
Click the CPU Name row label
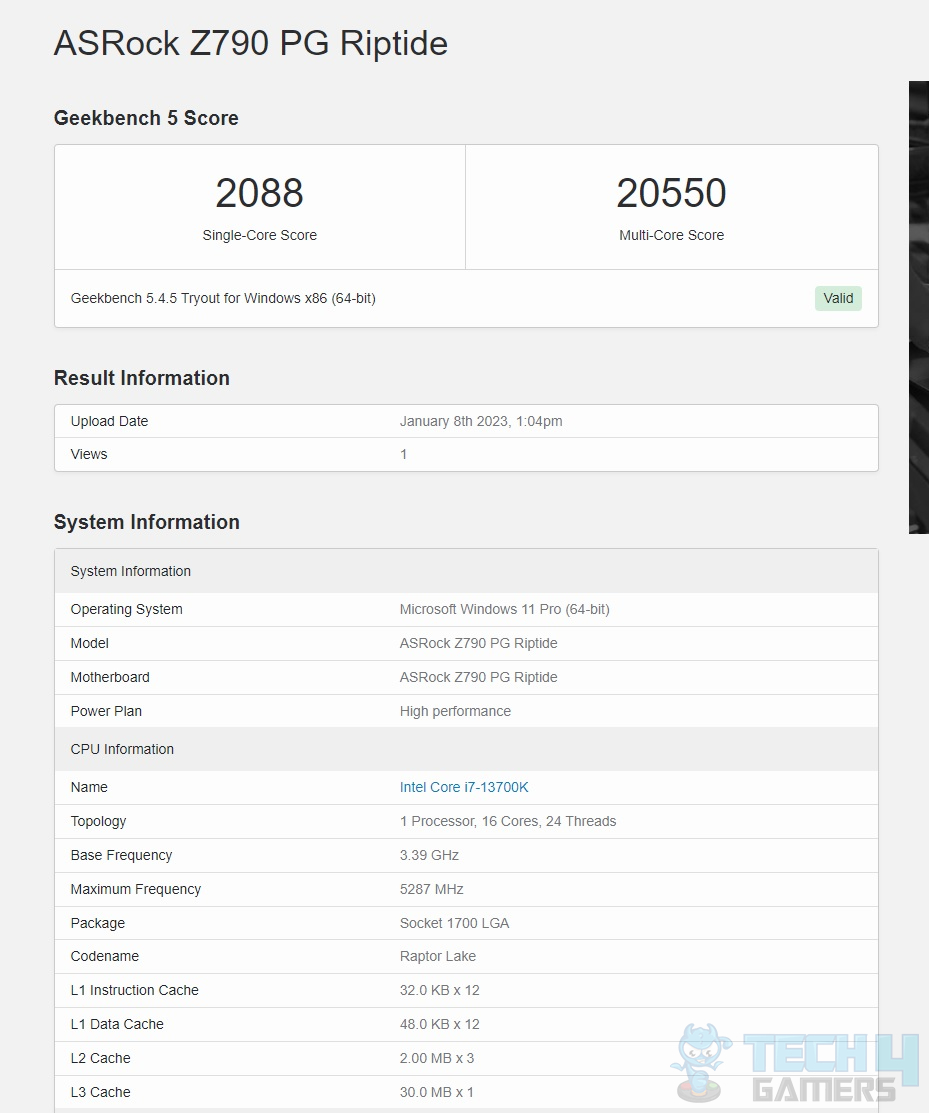point(89,787)
